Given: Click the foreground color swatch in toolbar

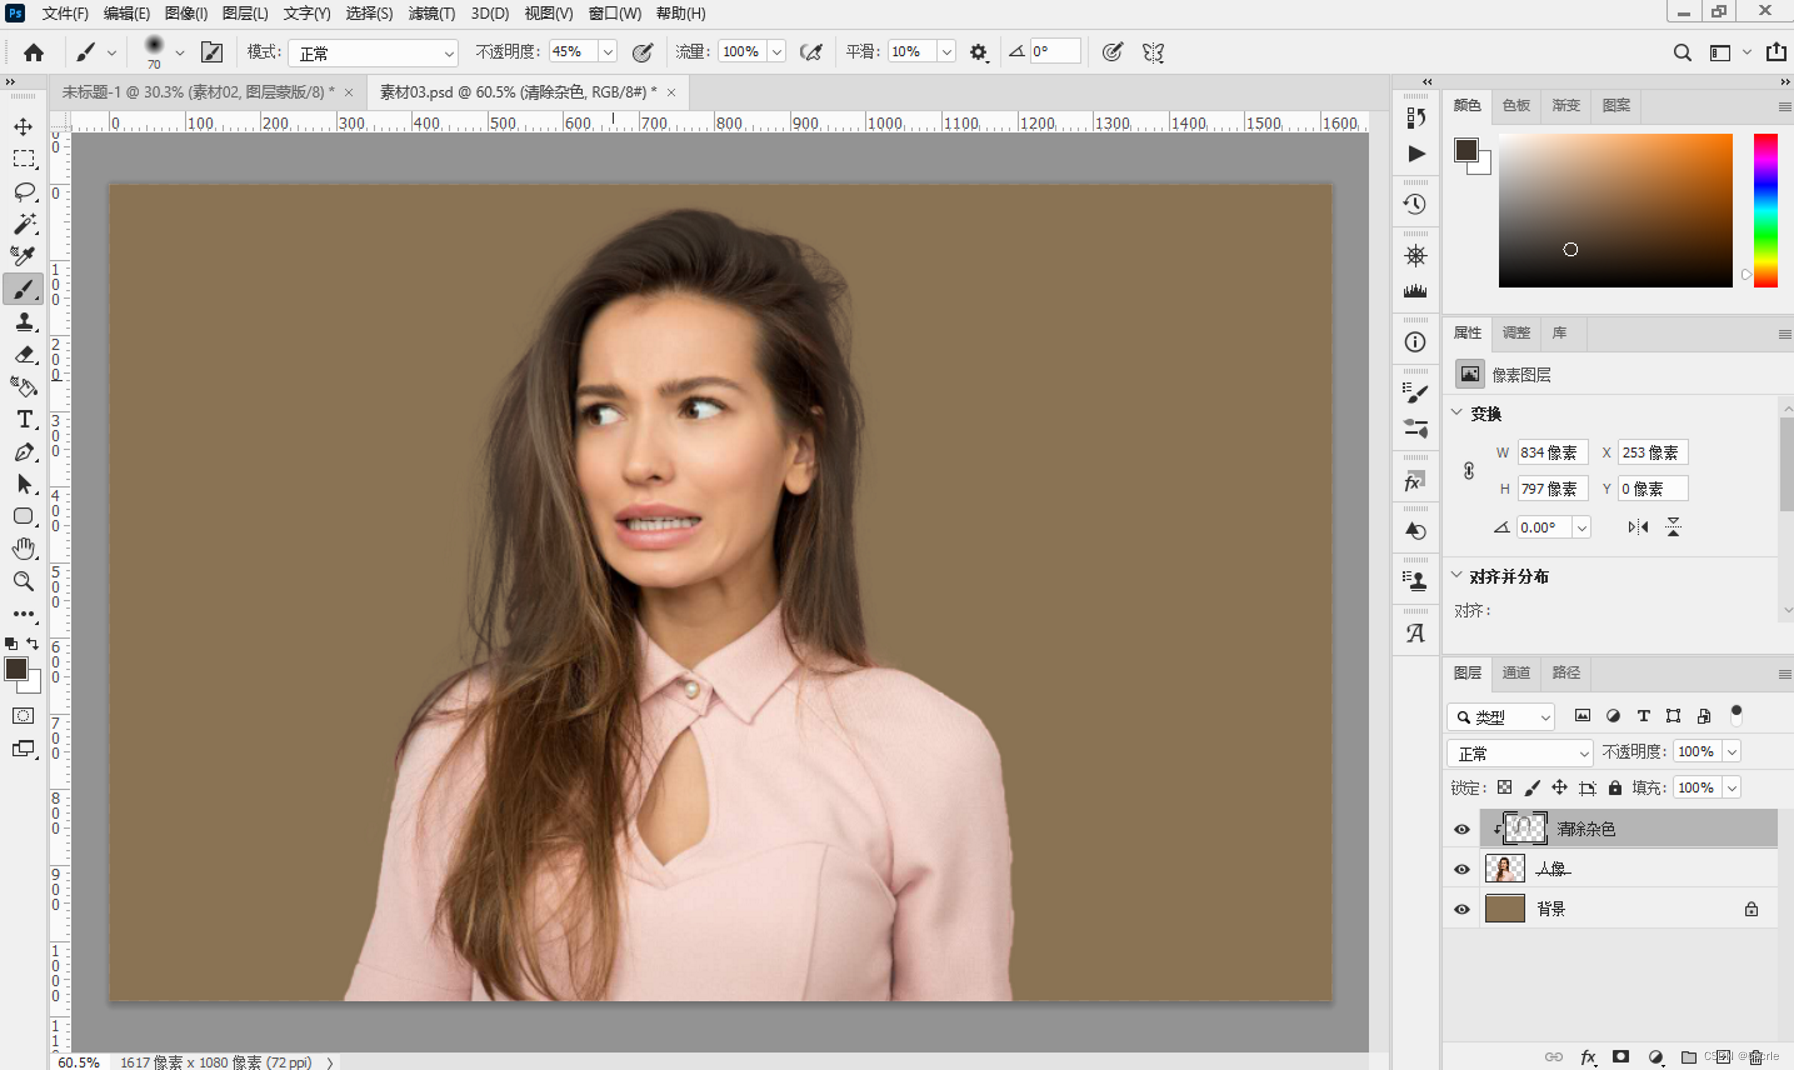Looking at the screenshot, I should (15, 669).
